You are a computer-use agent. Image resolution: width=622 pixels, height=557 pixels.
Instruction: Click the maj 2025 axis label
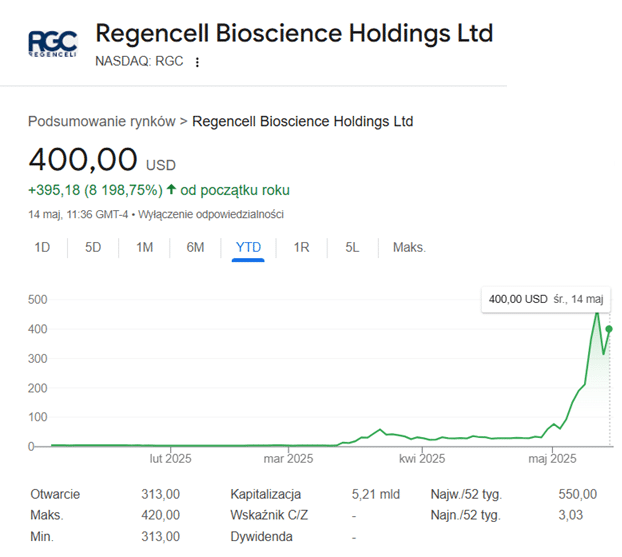pyautogui.click(x=552, y=459)
